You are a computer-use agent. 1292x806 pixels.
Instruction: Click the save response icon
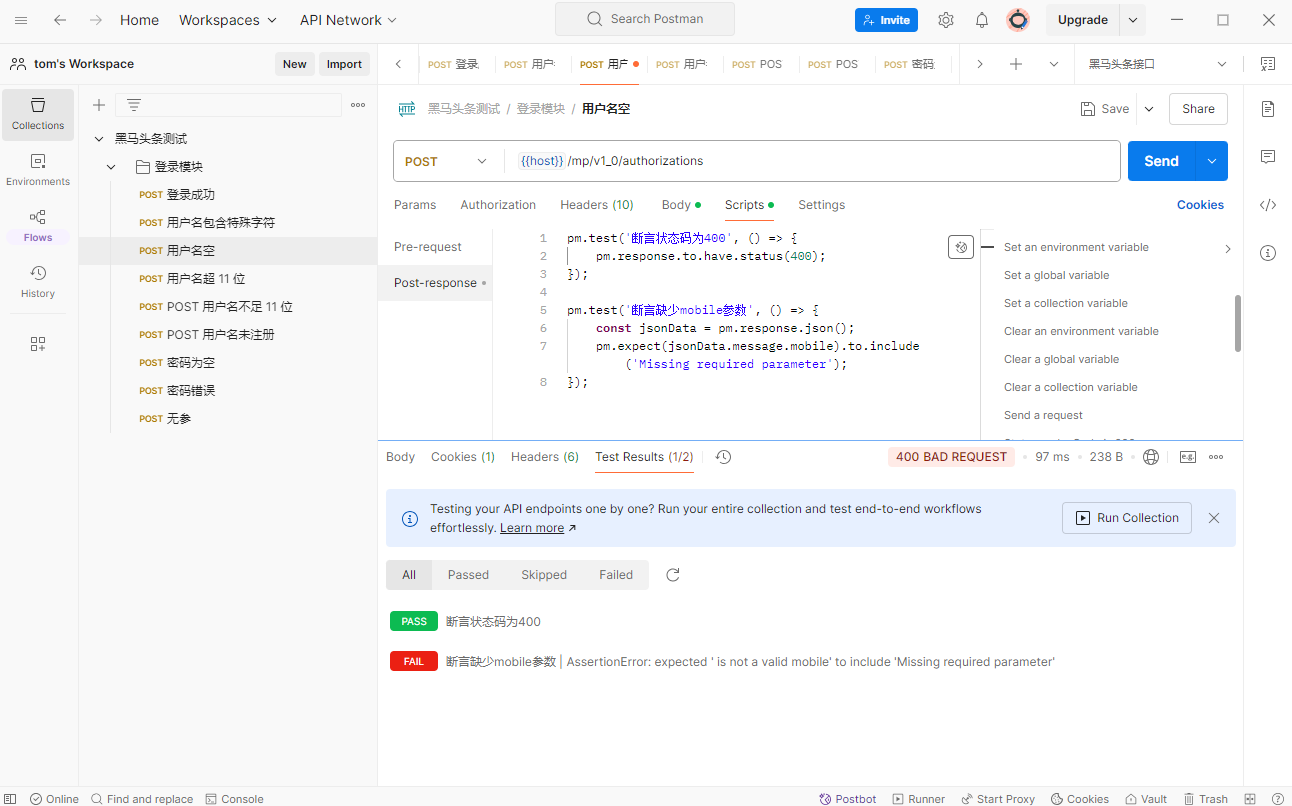coord(1188,457)
